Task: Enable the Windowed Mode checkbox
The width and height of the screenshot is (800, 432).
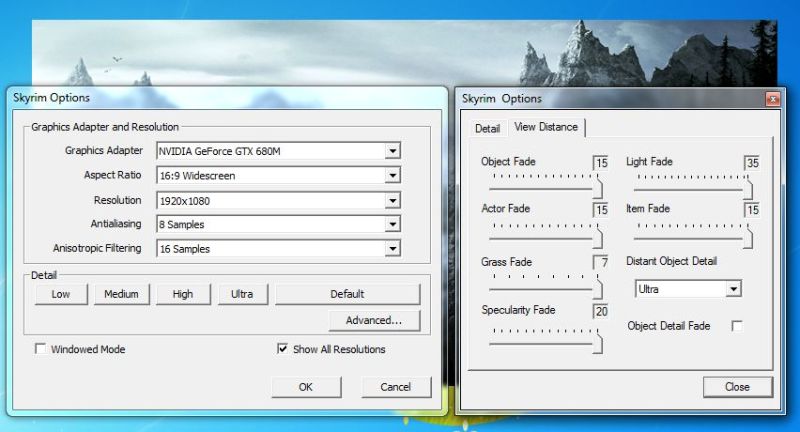Action: 40,349
